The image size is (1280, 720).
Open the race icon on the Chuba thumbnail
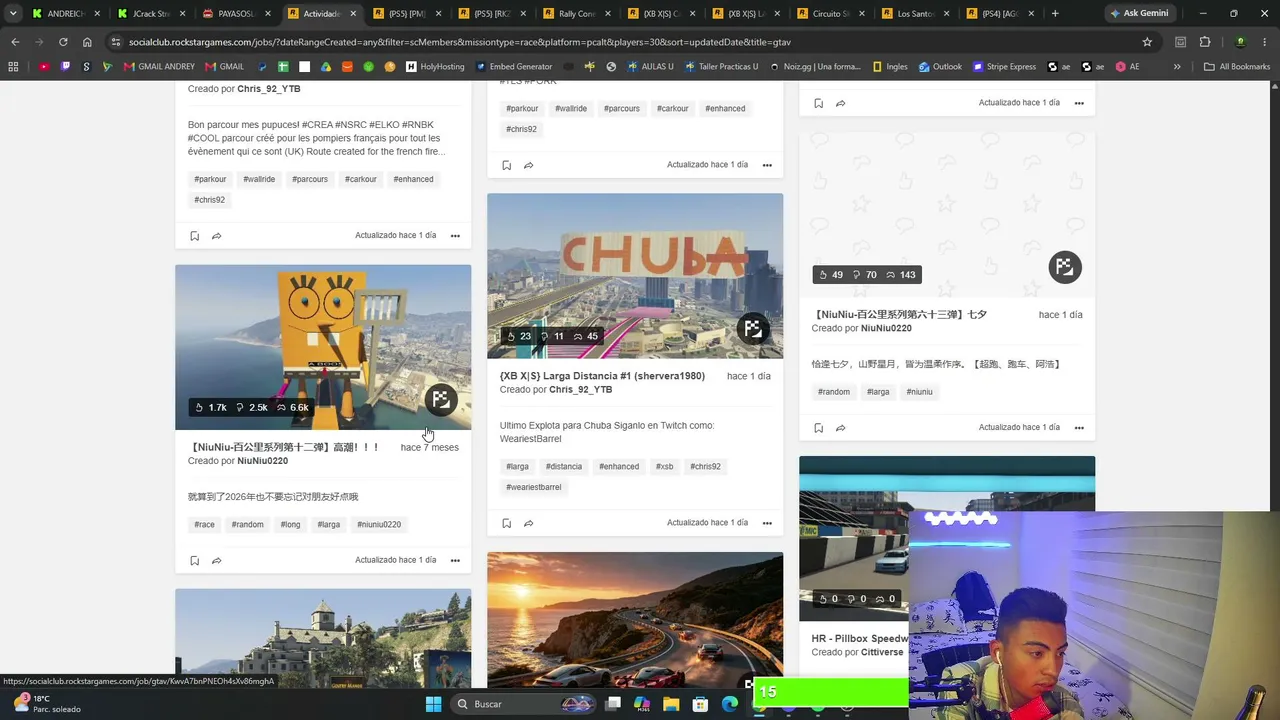point(753,327)
